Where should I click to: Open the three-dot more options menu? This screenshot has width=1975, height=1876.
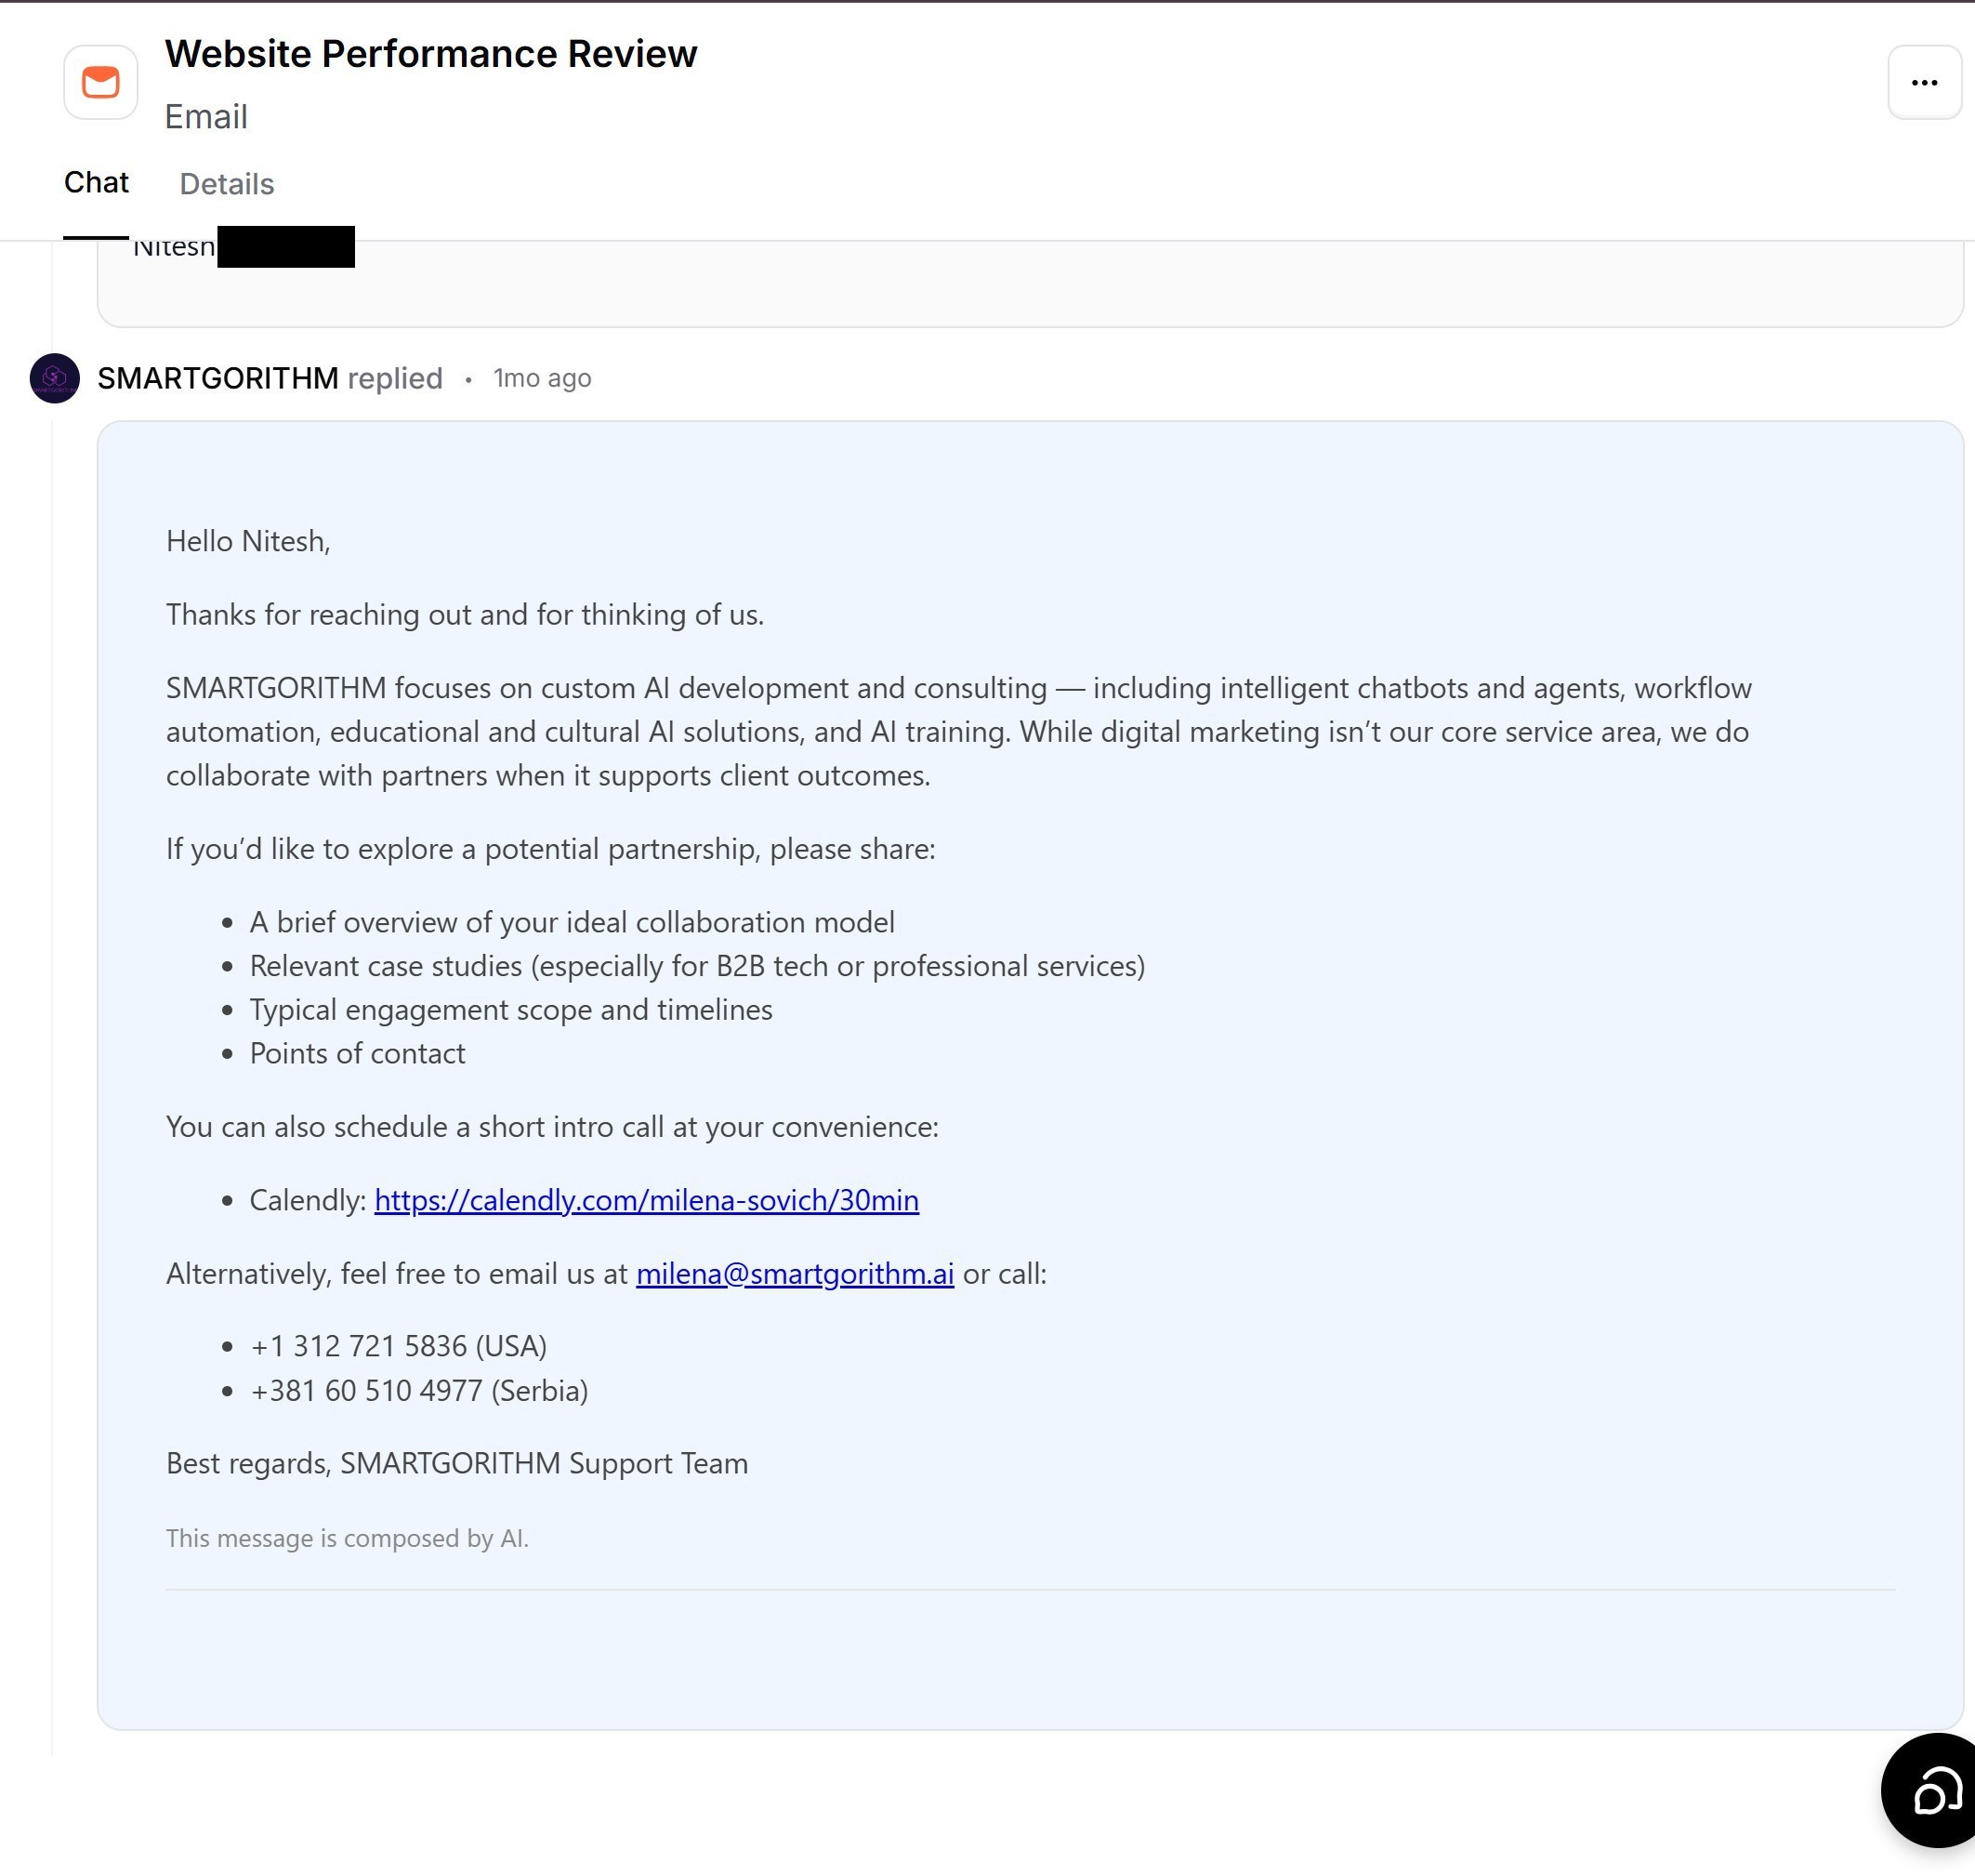coord(1924,83)
